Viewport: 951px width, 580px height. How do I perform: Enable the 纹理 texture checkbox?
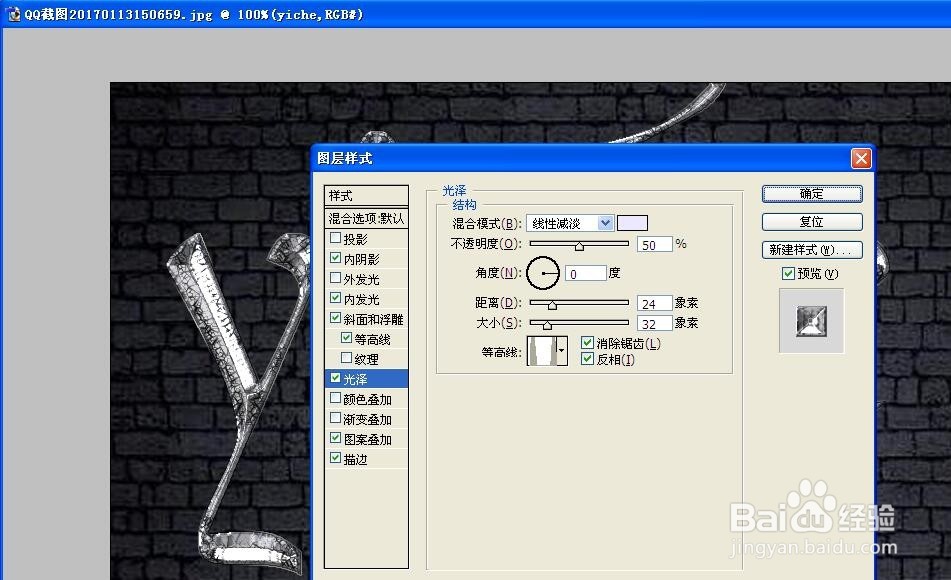coord(346,358)
